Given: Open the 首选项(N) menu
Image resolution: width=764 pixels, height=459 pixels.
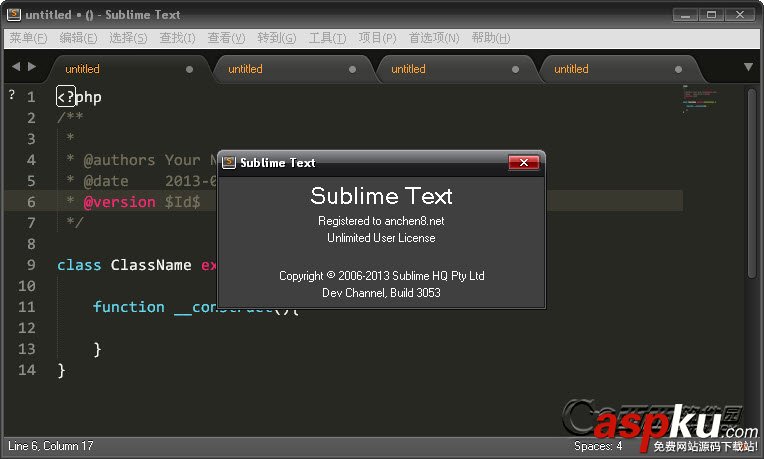Looking at the screenshot, I should pos(434,38).
